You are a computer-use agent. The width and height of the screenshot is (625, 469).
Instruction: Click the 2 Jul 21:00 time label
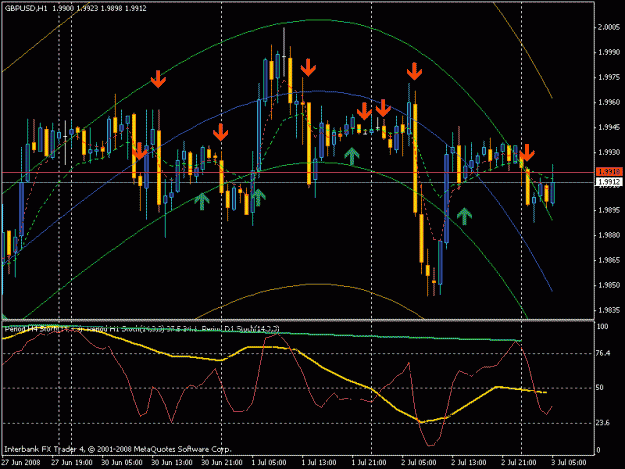pyautogui.click(x=518, y=462)
